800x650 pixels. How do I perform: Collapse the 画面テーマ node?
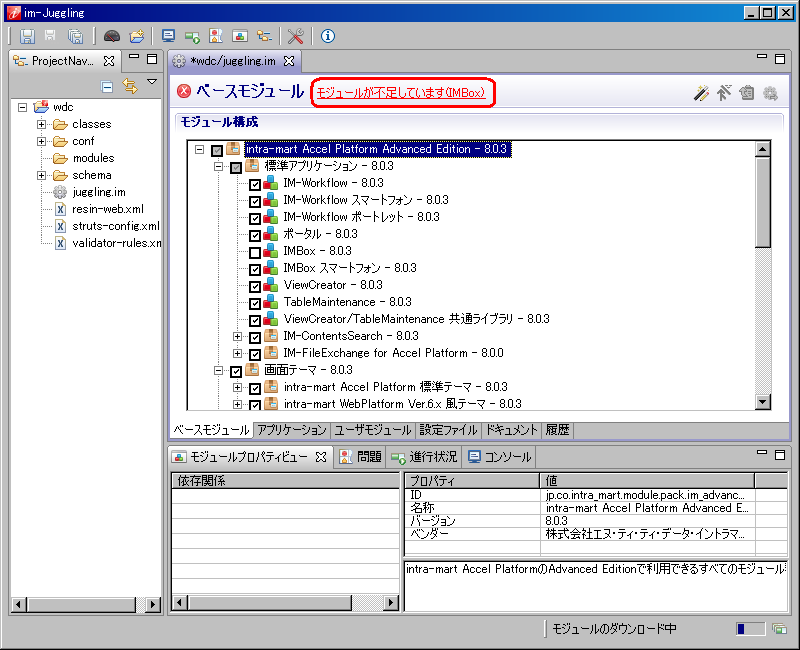pos(218,370)
